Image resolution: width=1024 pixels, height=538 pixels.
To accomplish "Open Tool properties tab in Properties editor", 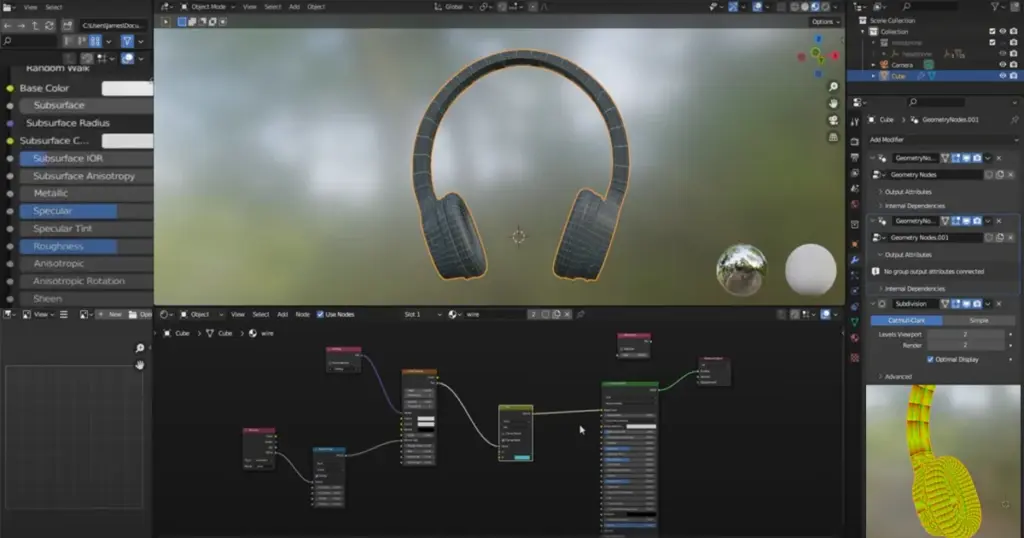I will (x=855, y=122).
